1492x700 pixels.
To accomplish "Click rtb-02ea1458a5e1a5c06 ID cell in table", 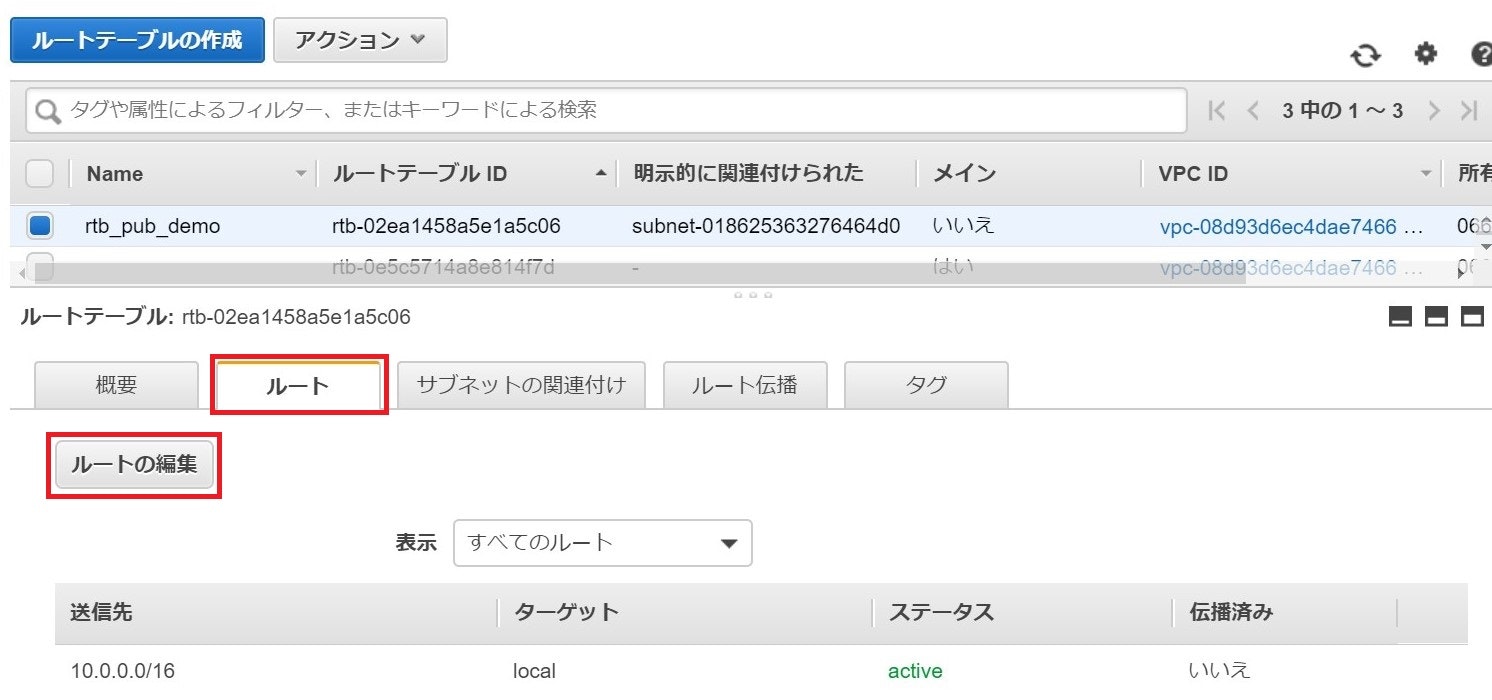I will (446, 227).
